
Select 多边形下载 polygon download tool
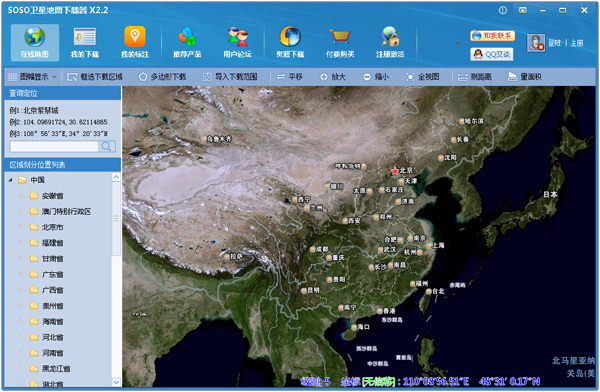[162, 77]
